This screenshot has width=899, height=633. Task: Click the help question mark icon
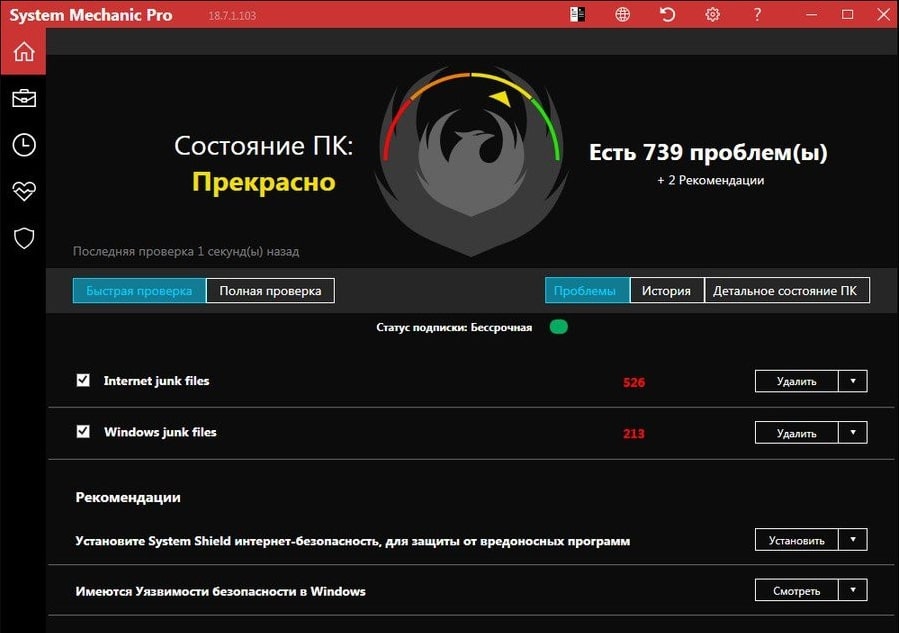click(757, 15)
